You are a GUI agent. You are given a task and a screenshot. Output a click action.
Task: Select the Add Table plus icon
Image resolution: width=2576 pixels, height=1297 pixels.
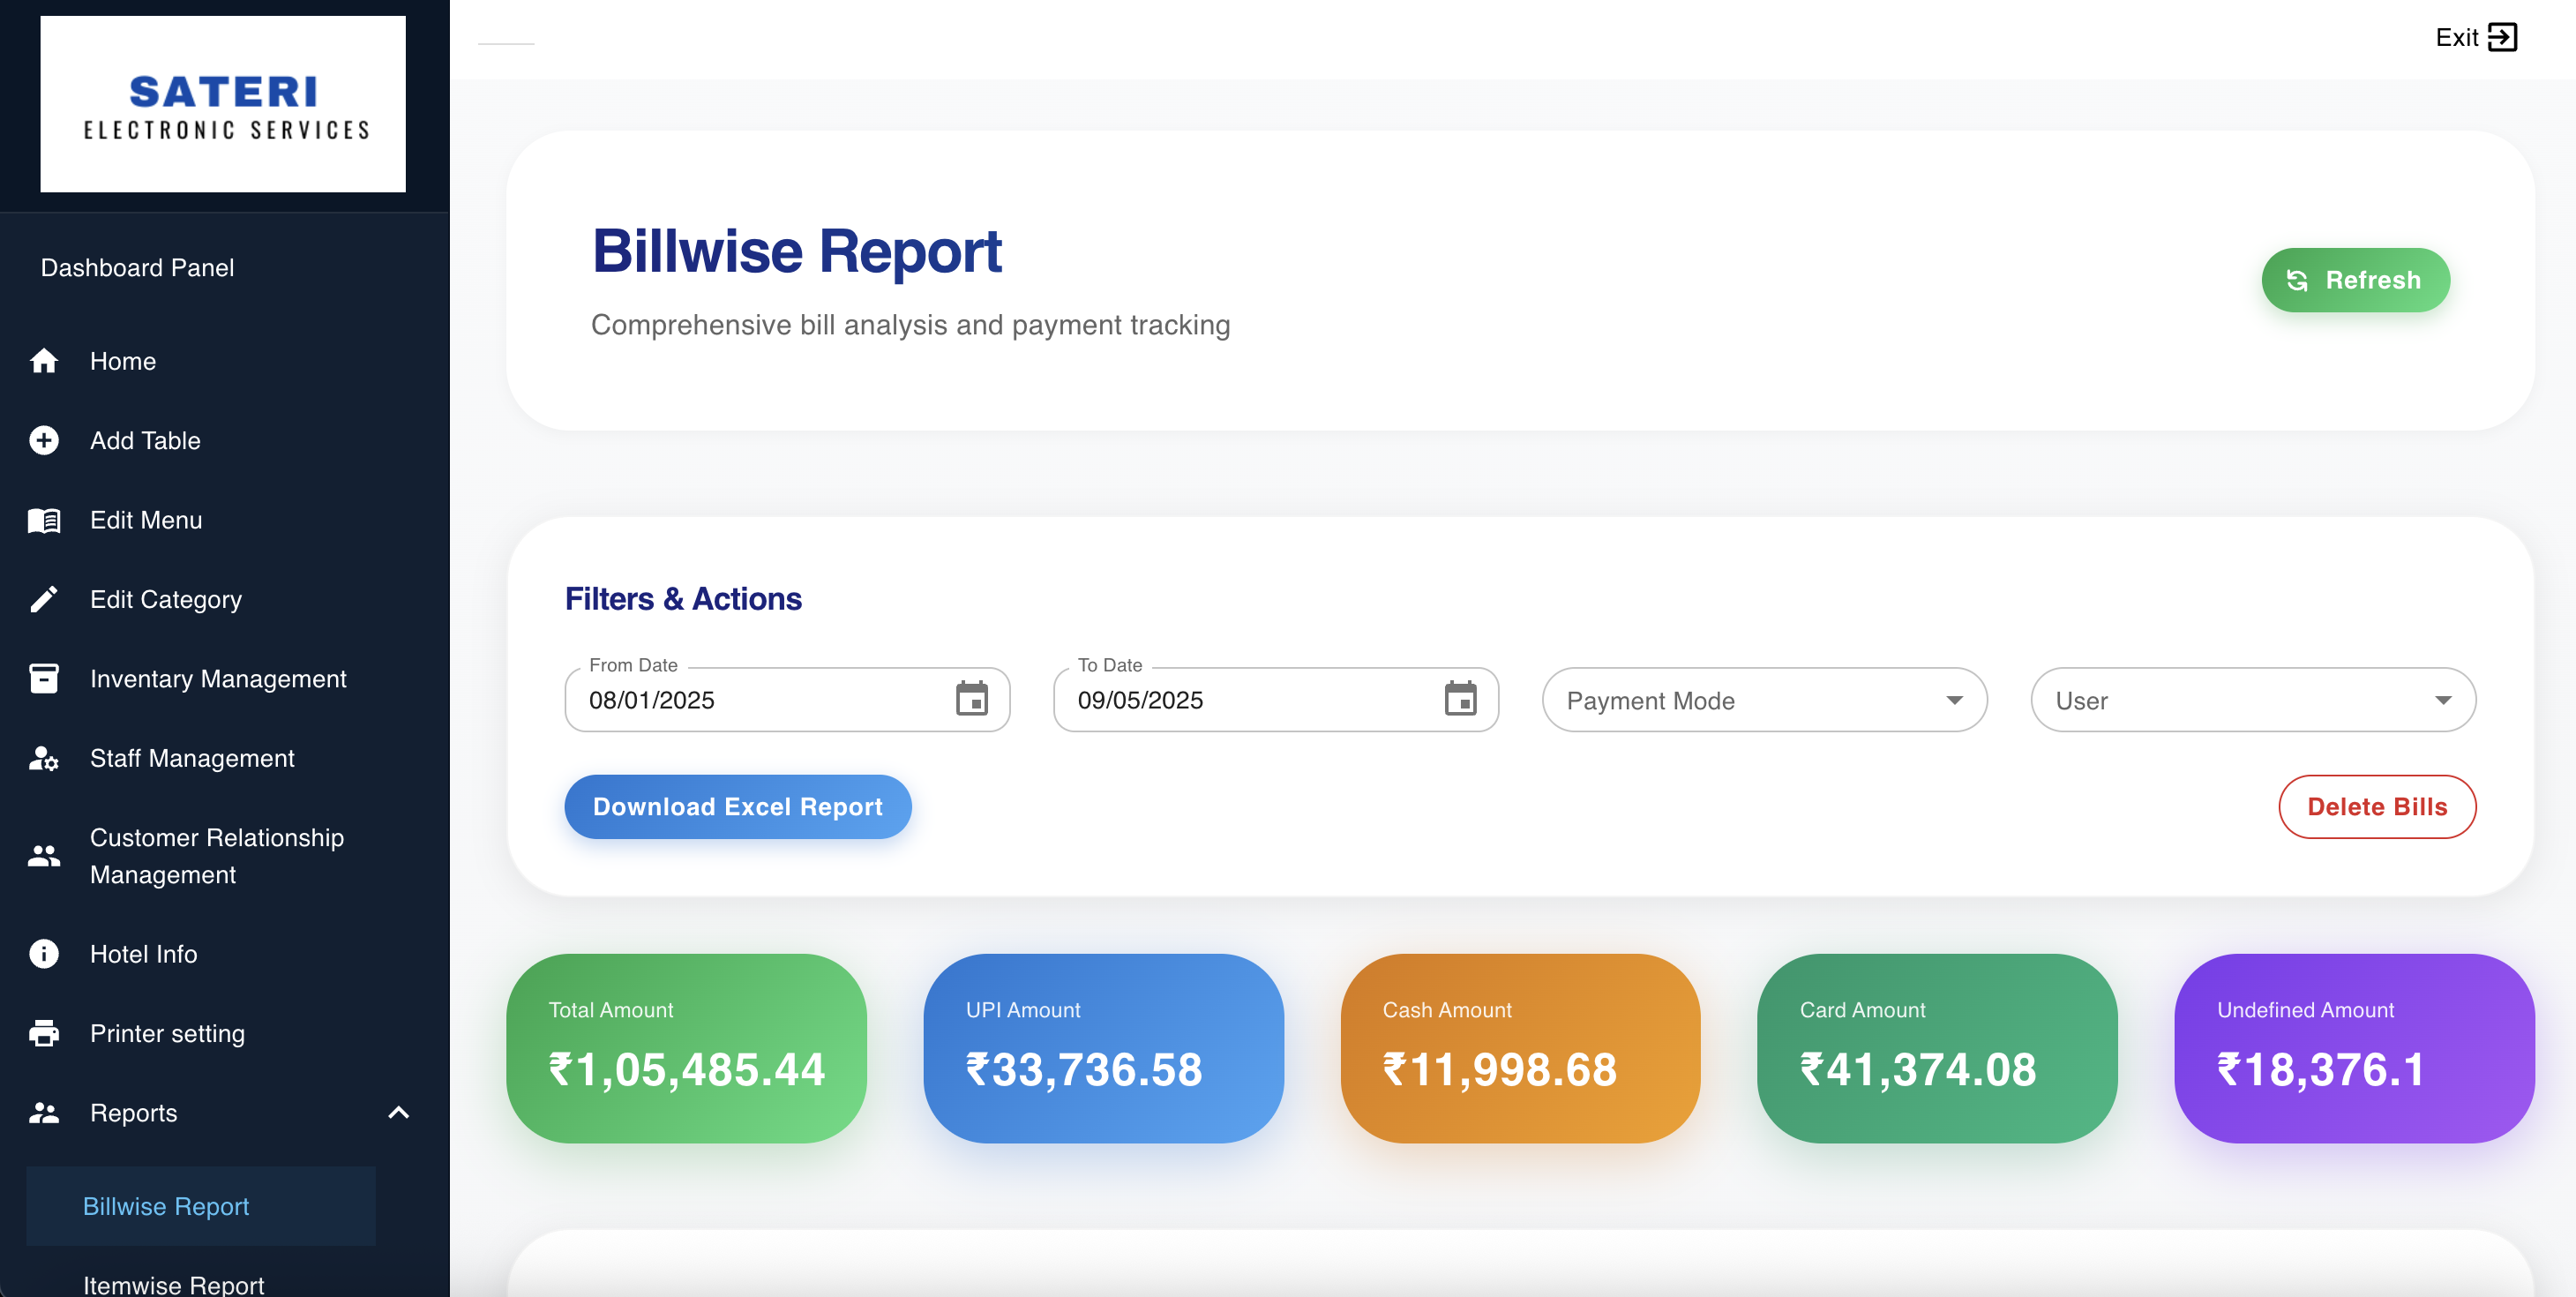(44, 440)
